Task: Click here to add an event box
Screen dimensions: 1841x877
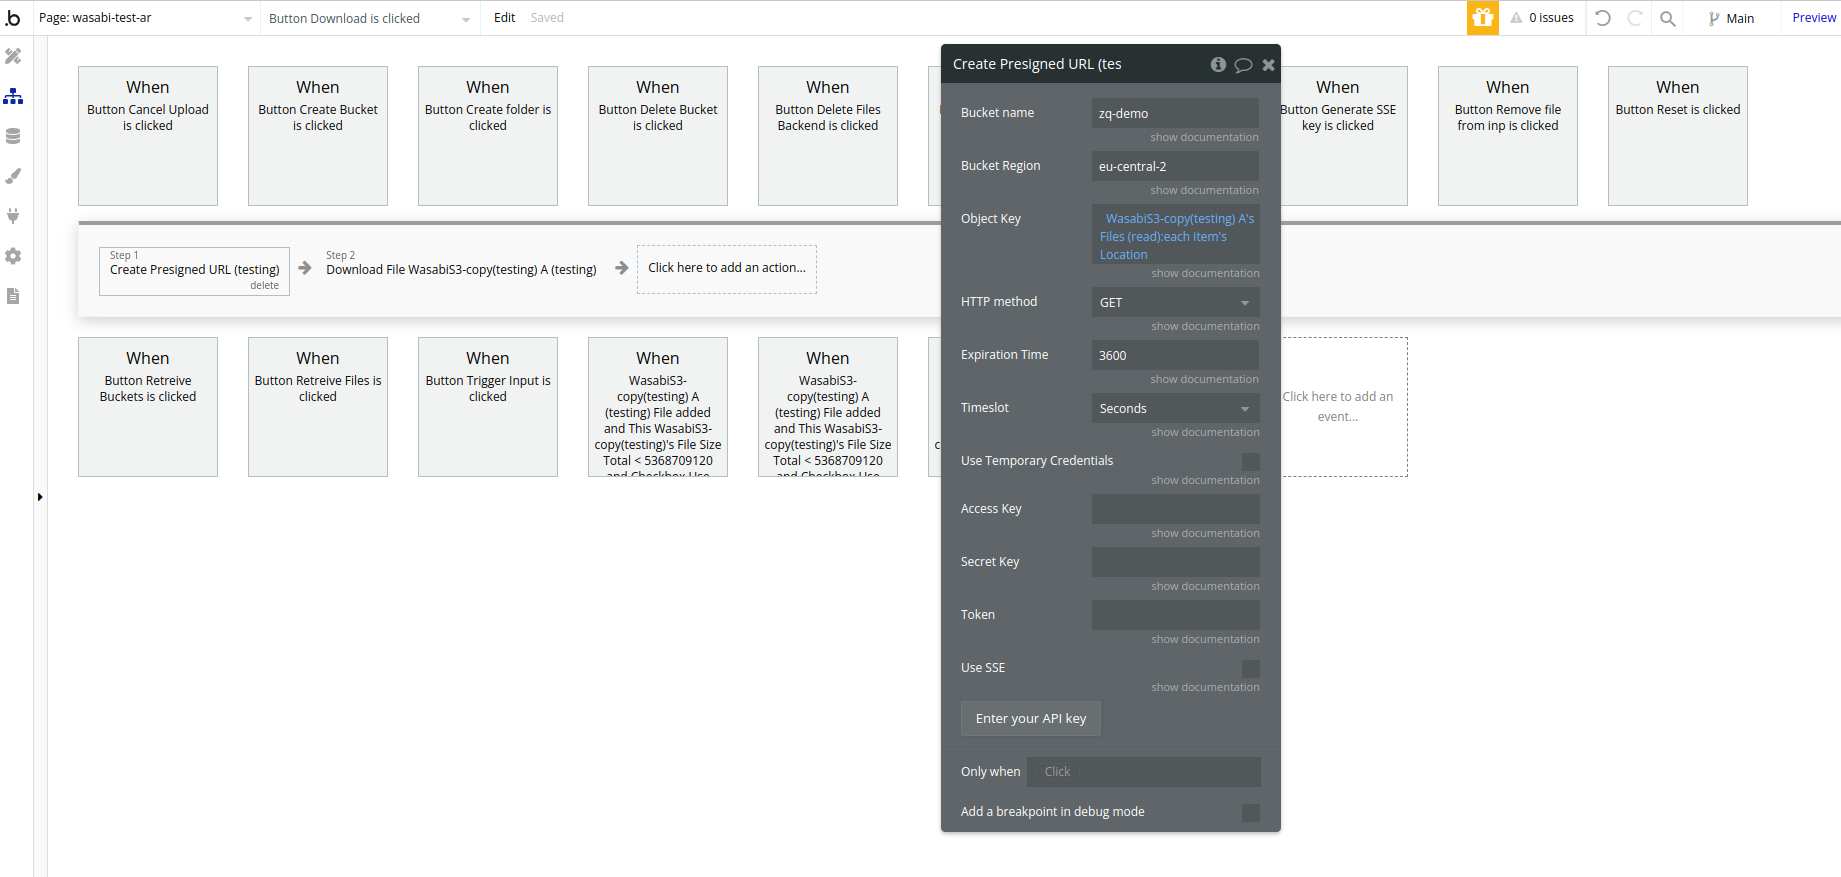Action: tap(1338, 407)
